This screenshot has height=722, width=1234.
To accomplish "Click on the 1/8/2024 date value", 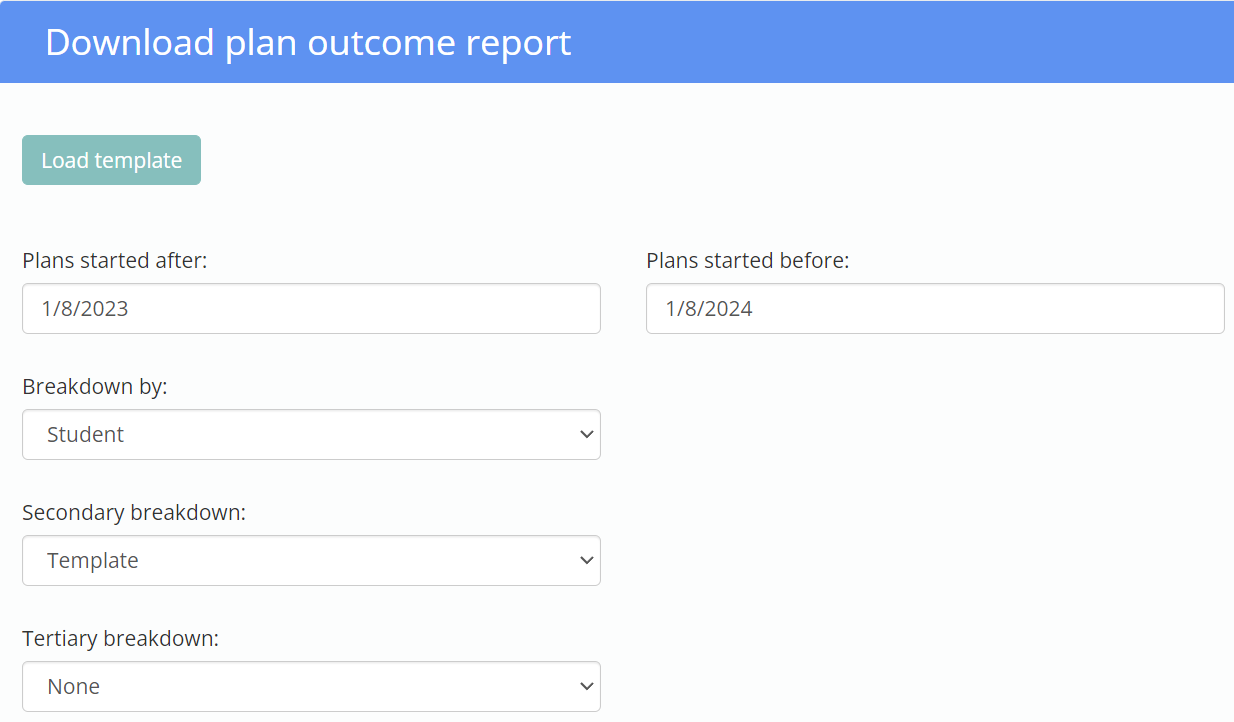I will (709, 309).
